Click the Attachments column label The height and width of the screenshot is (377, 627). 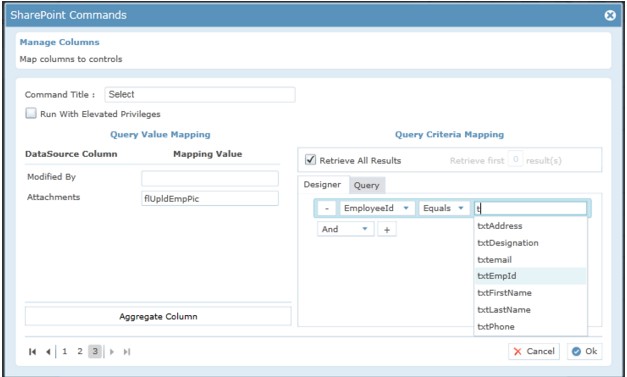[x=54, y=197]
